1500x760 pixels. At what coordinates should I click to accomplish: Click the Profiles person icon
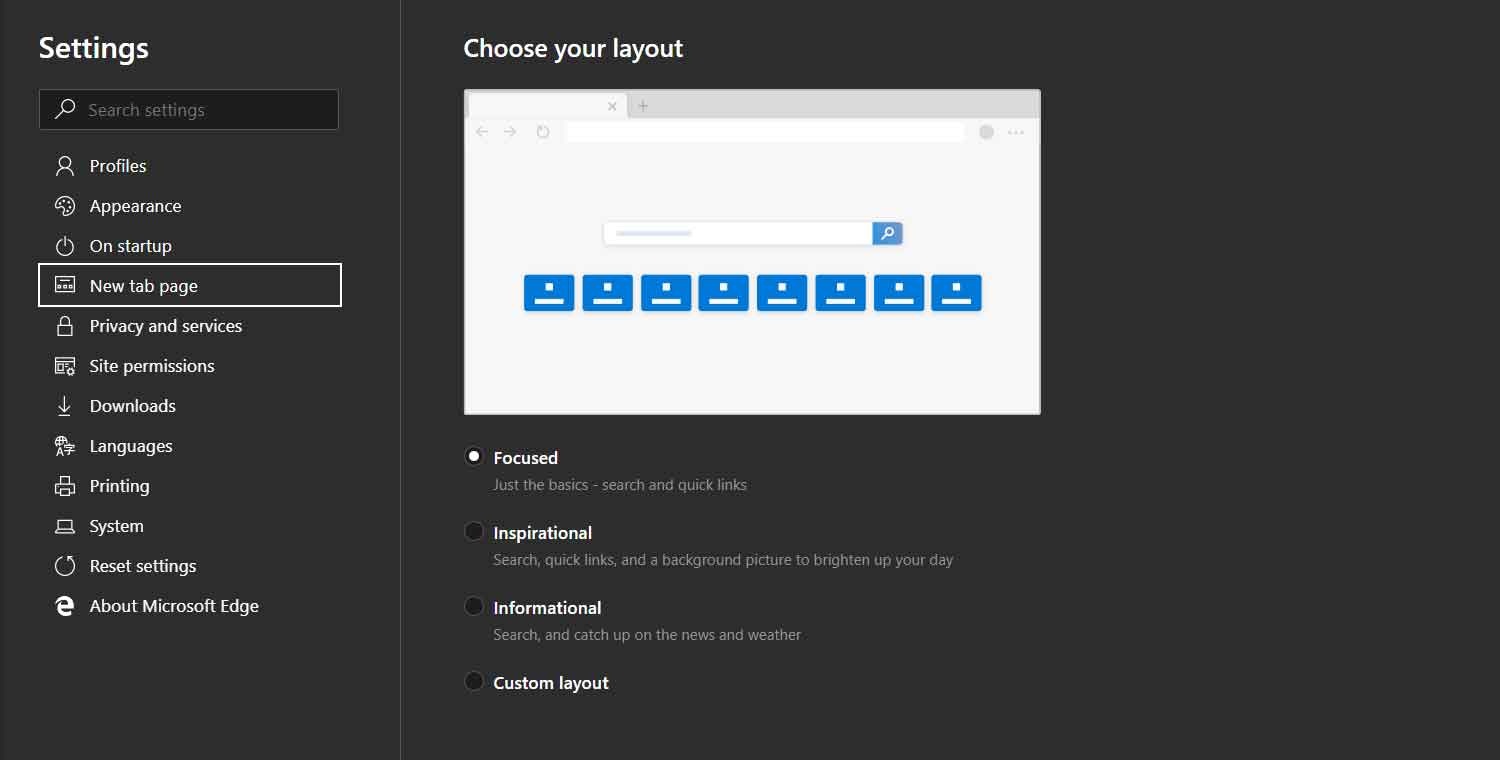pyautogui.click(x=65, y=166)
